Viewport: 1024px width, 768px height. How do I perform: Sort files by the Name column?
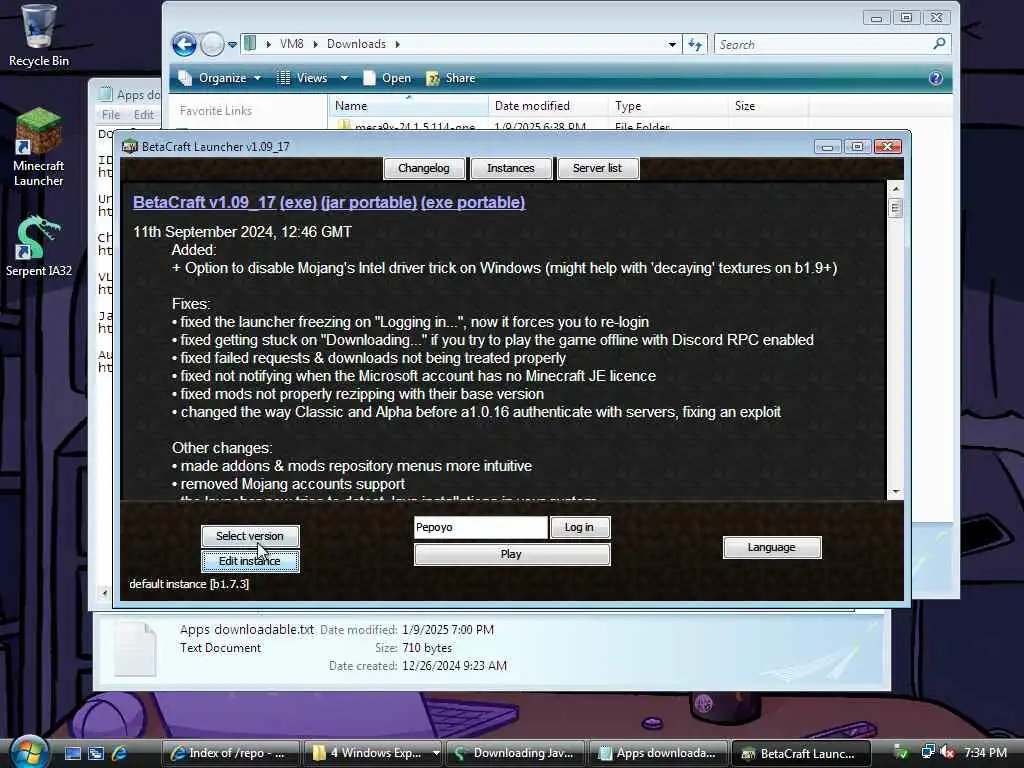(408, 106)
